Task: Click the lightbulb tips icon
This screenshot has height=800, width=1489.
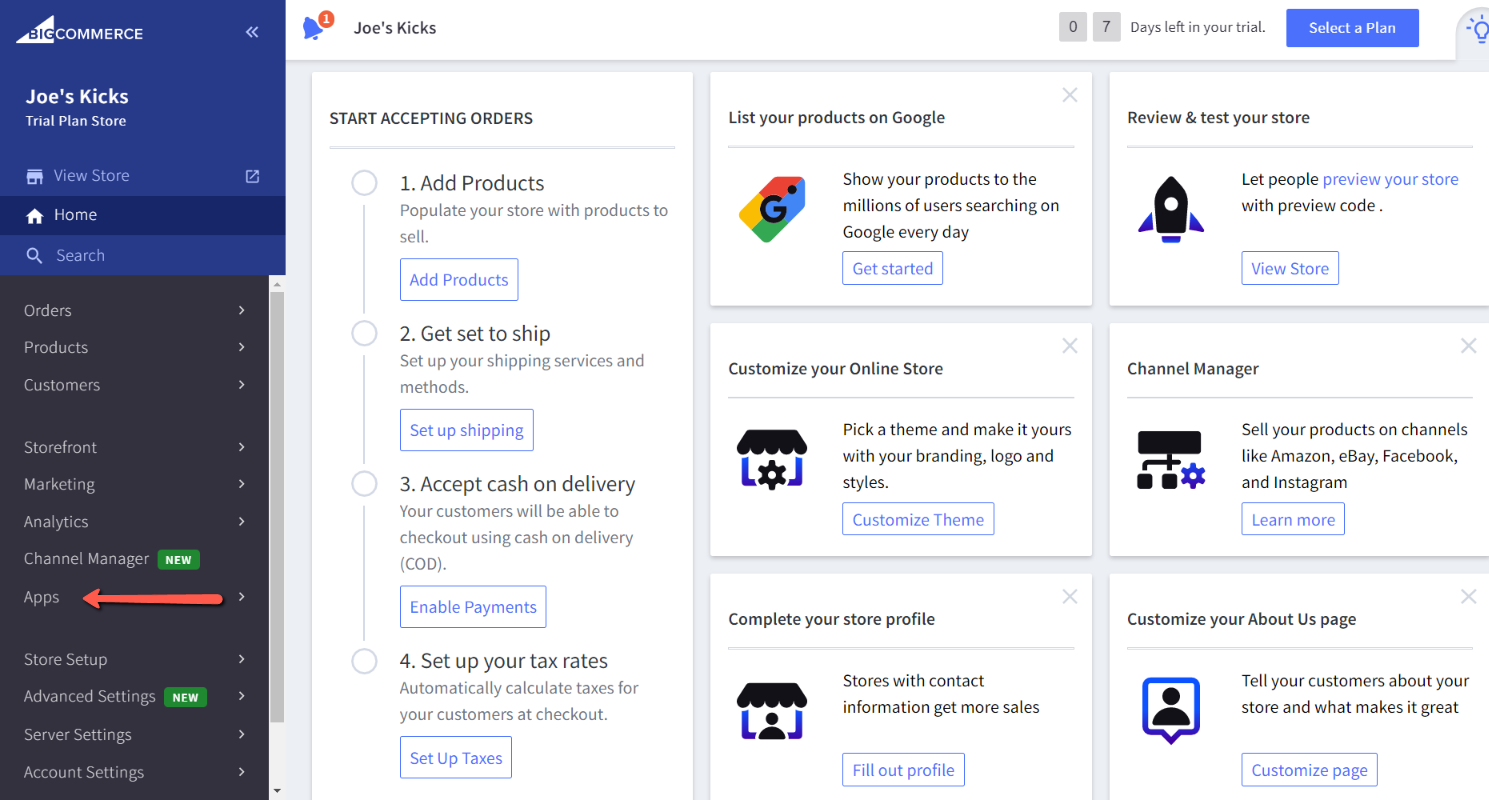Action: pos(1477,30)
